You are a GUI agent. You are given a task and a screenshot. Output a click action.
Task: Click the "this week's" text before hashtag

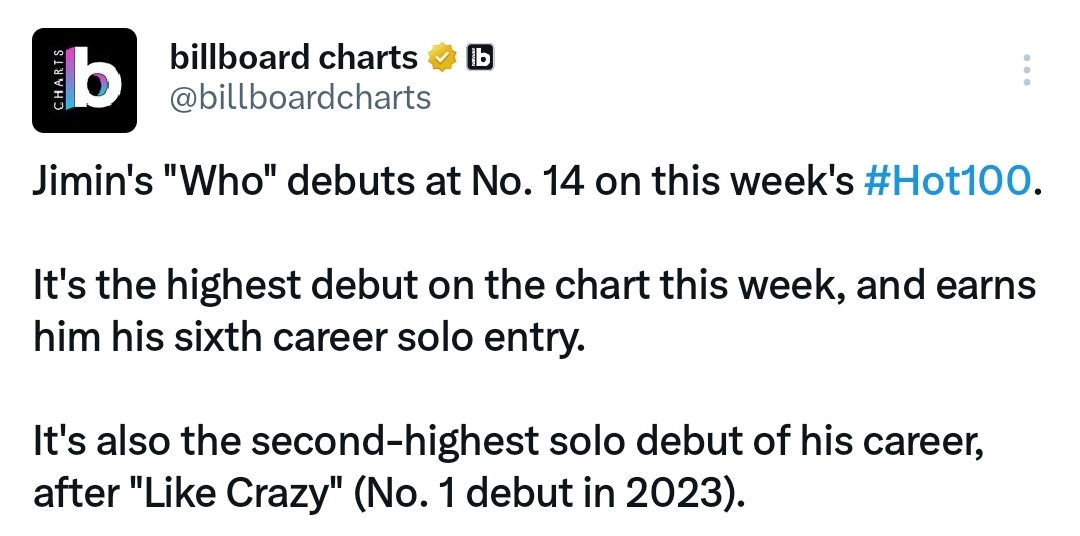753,181
